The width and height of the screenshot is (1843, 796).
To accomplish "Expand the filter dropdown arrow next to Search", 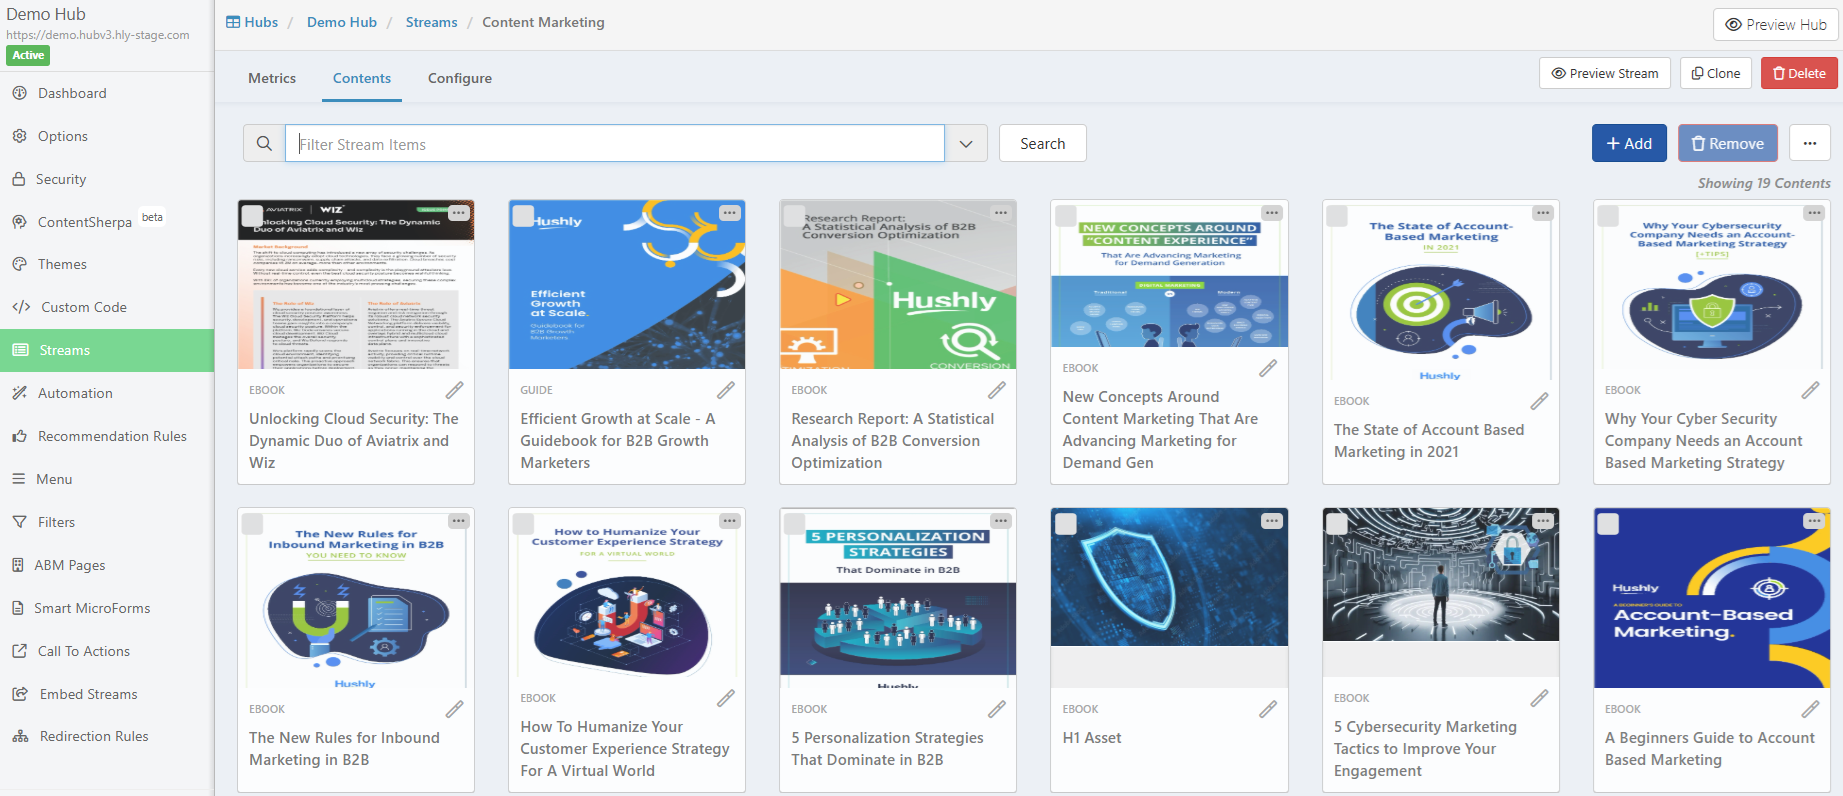I will click(x=966, y=143).
